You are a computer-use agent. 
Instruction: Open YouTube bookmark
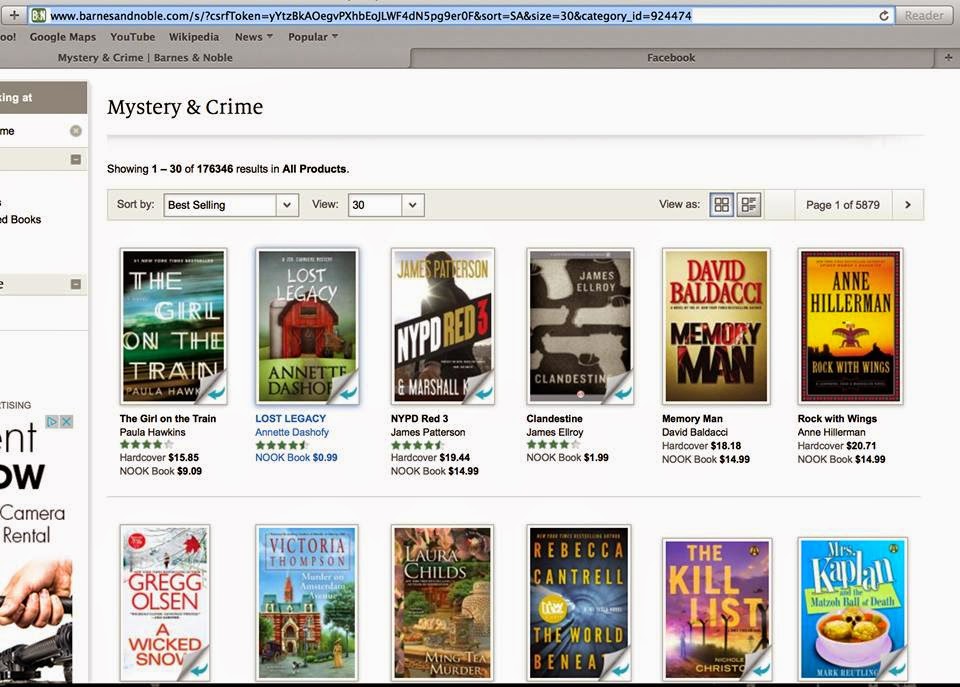pos(132,37)
